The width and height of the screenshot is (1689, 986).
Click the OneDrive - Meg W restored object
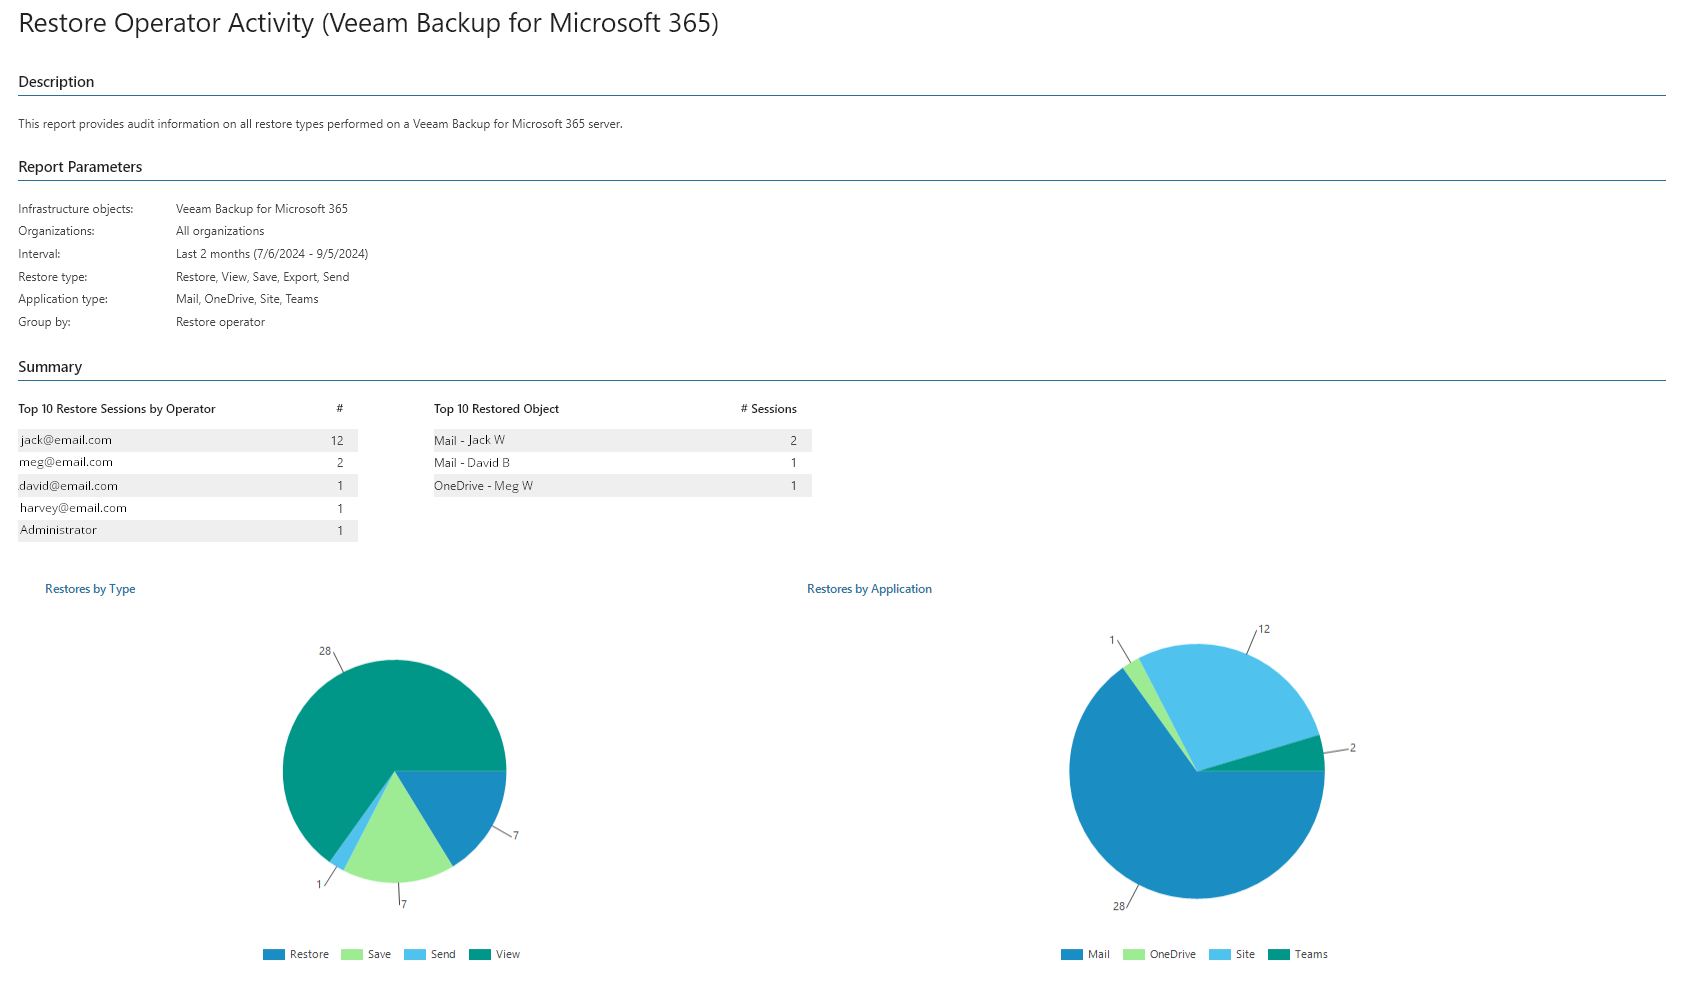pos(622,486)
